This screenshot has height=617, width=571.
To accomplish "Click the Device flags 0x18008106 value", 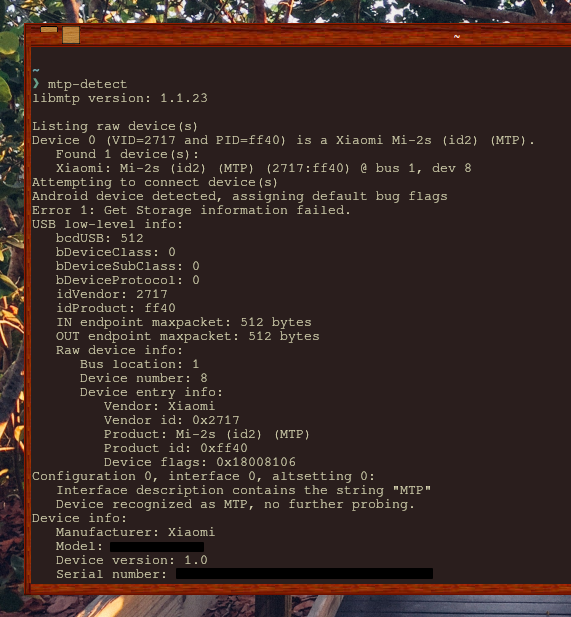I will [256, 462].
